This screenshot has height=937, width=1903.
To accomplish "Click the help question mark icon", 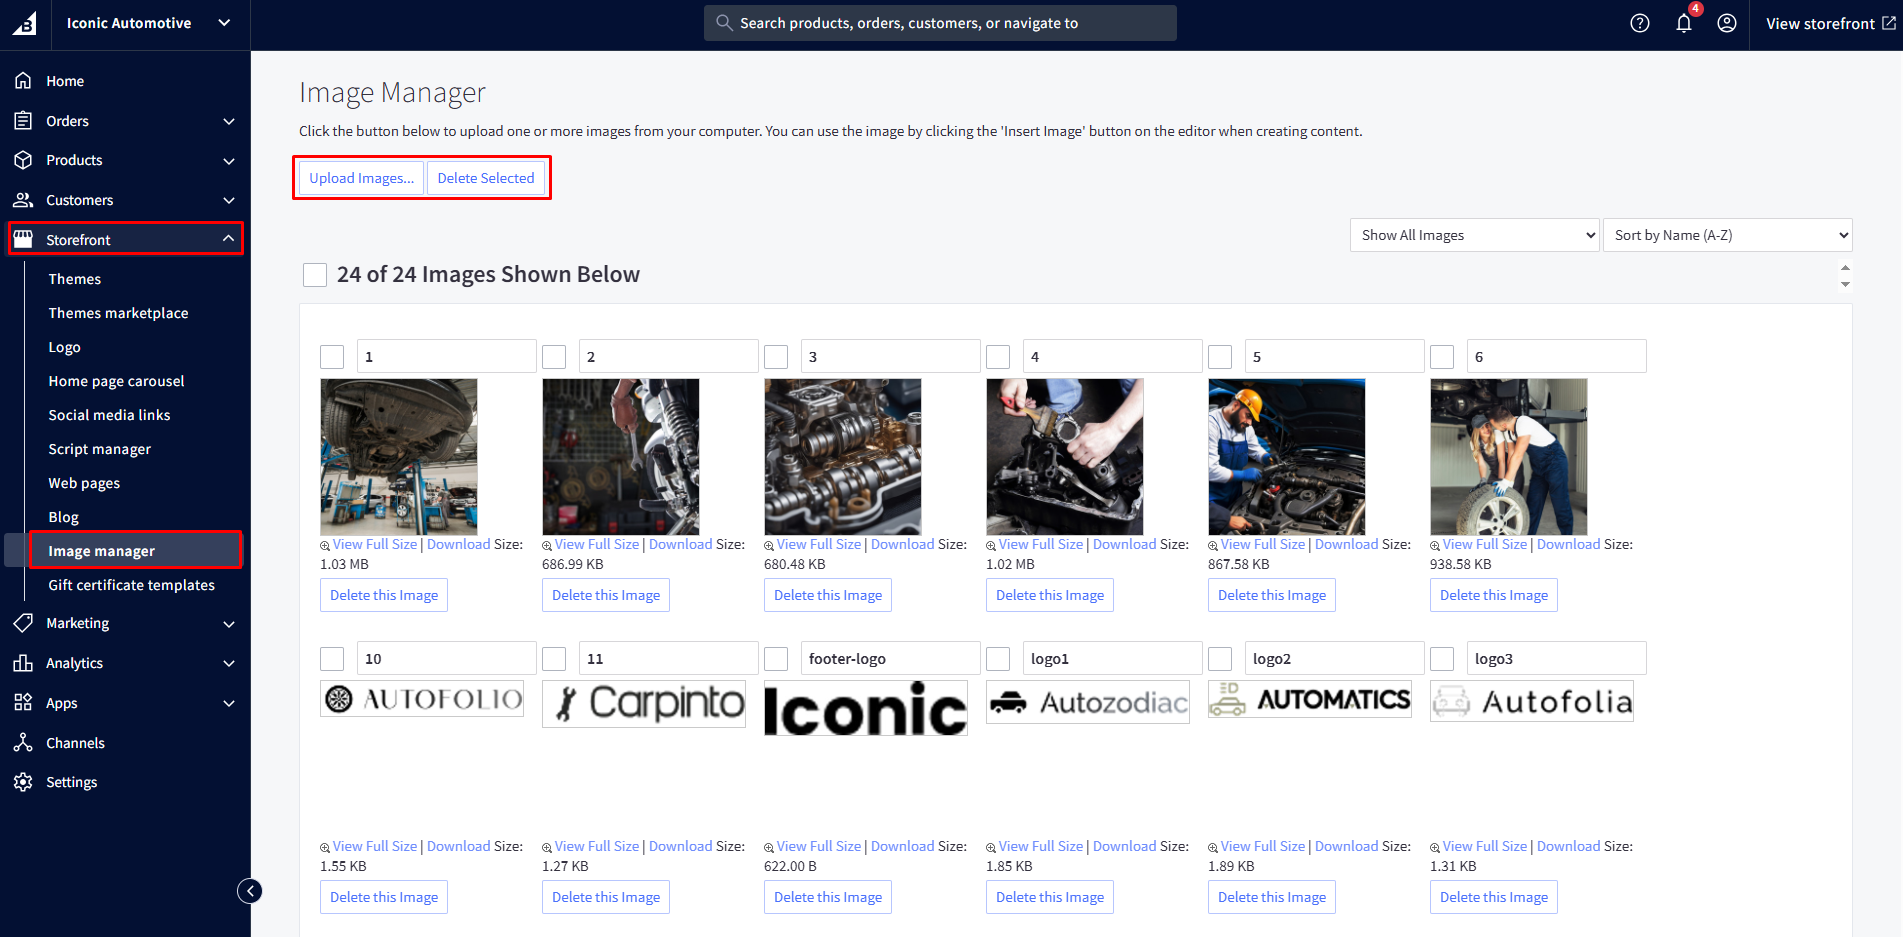I will click(x=1640, y=23).
